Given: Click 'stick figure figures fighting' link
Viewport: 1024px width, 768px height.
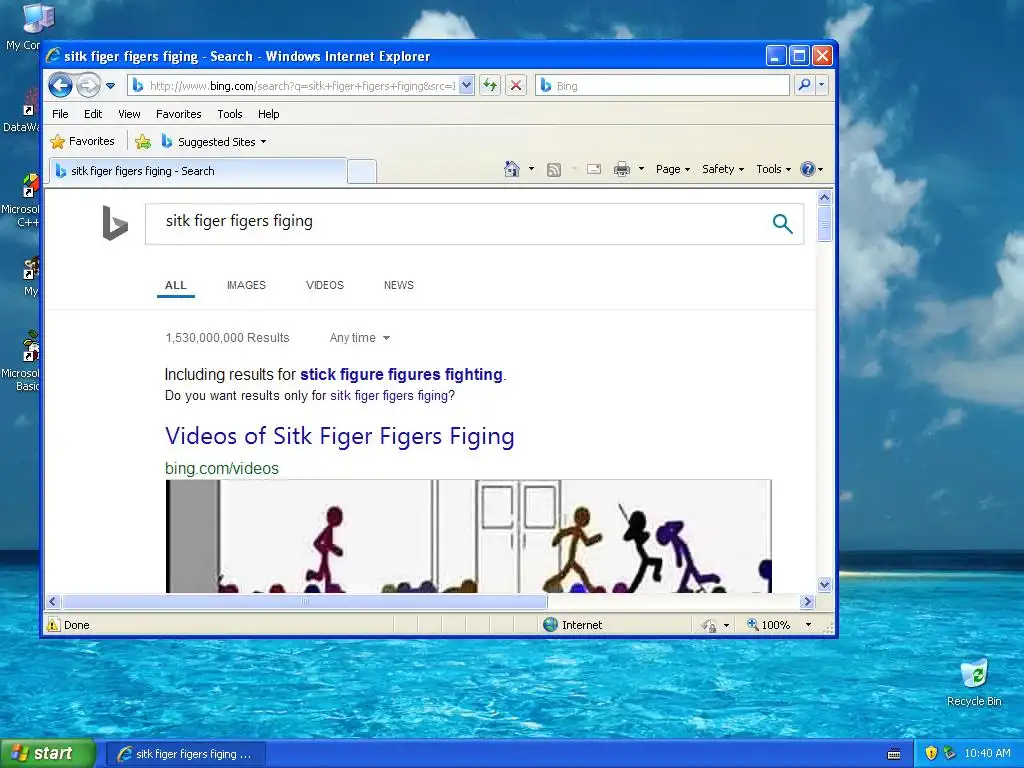Looking at the screenshot, I should pos(401,374).
